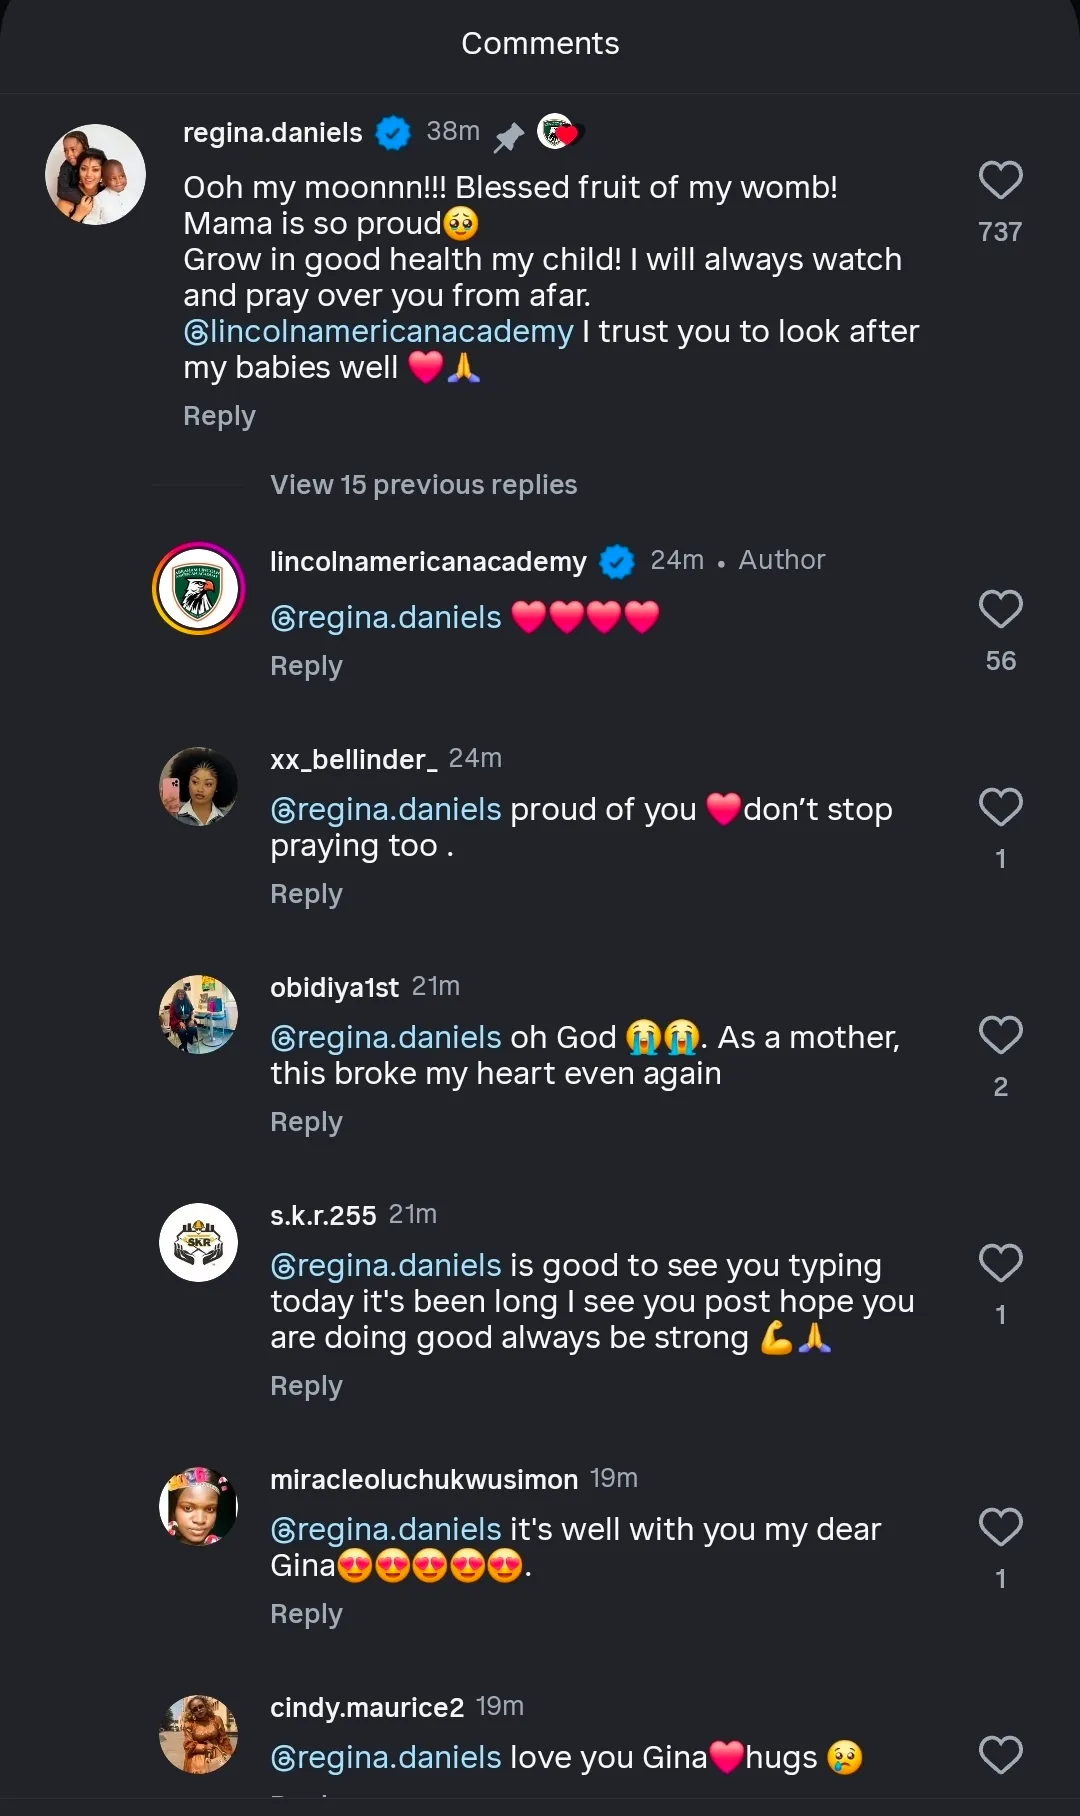Screen dimensions: 1080x1816
Task: Reply to s.k.r.255's comment
Action: pos(306,1386)
